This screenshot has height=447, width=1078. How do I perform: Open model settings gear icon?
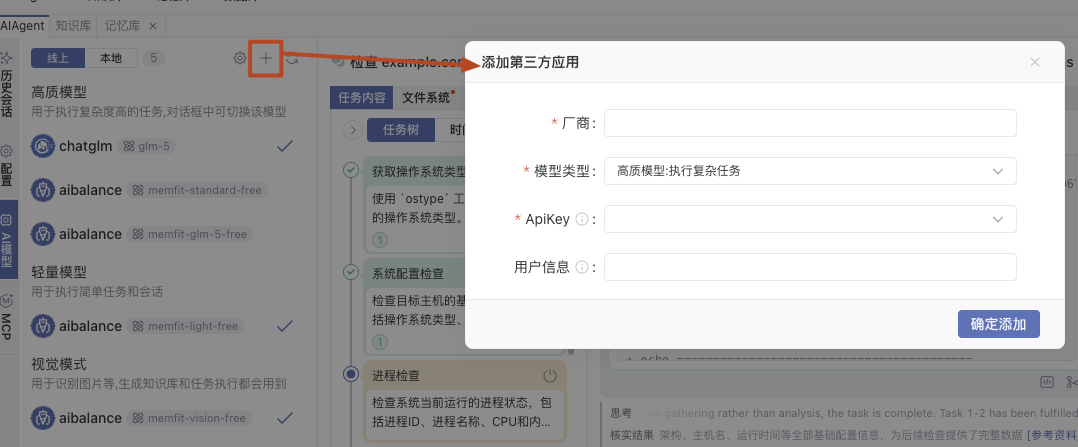pos(239,59)
